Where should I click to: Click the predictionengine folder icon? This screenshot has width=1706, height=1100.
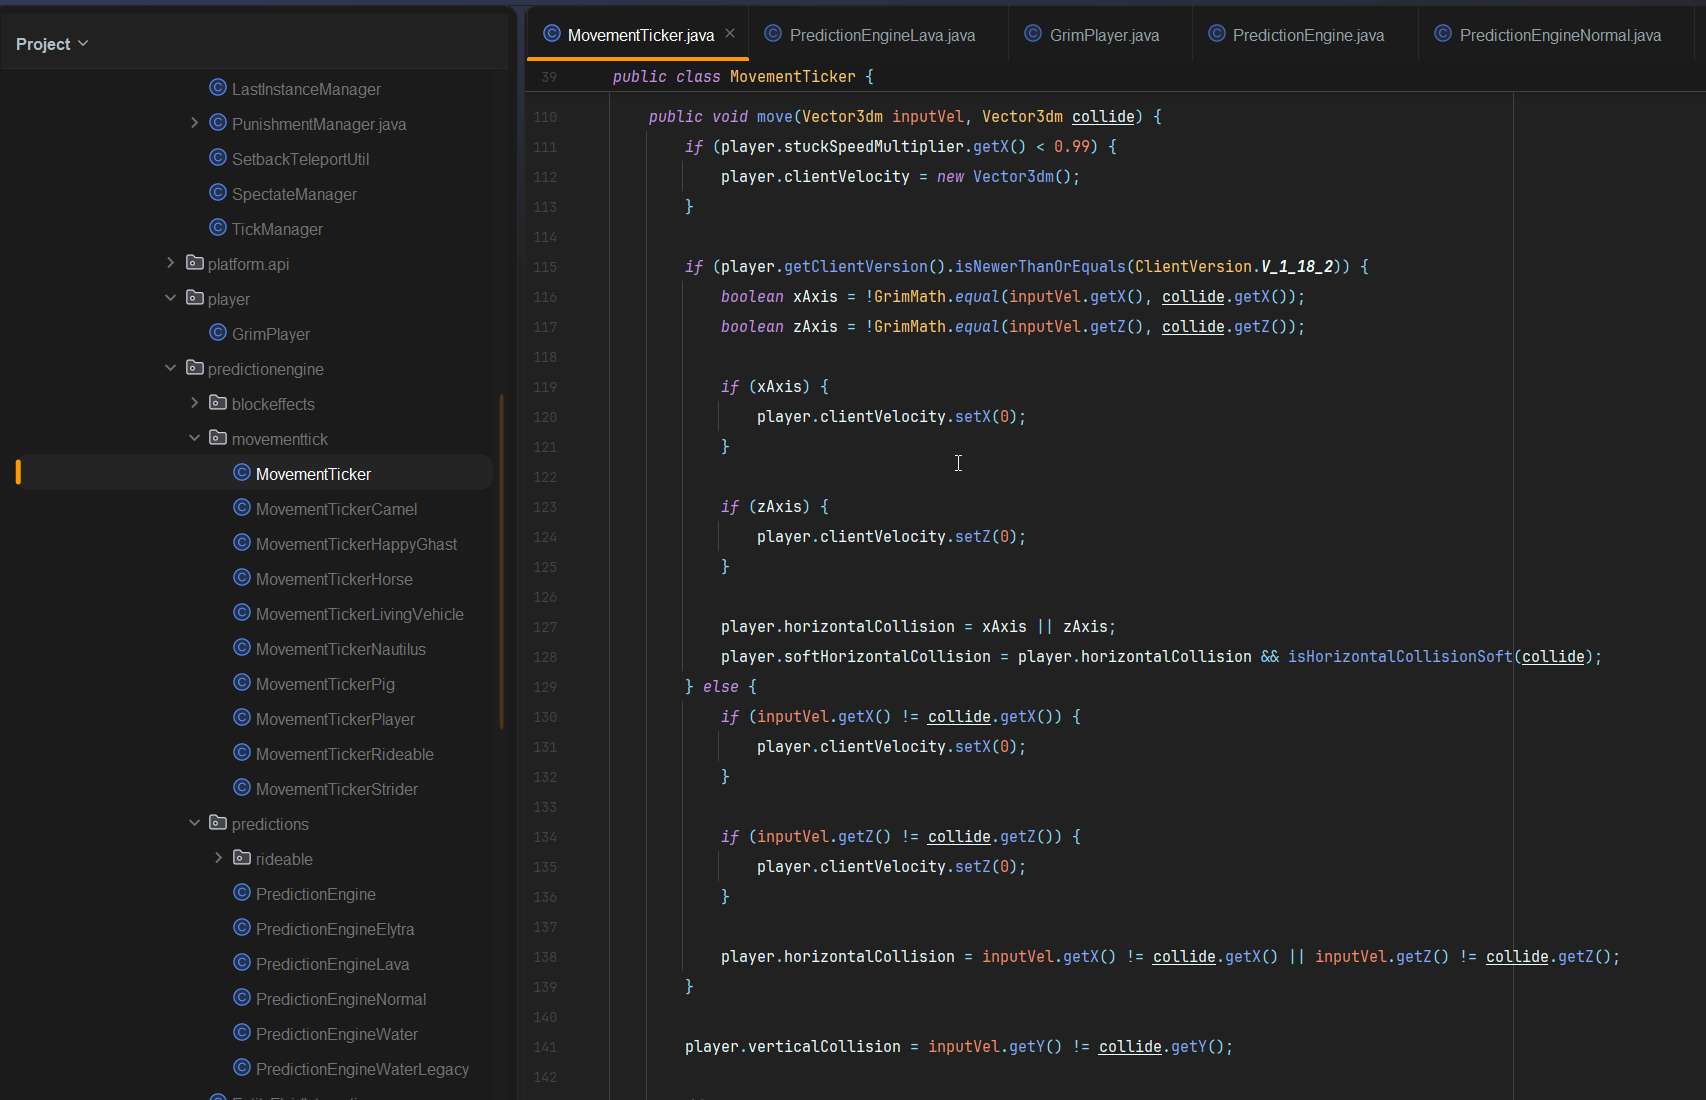(x=195, y=368)
